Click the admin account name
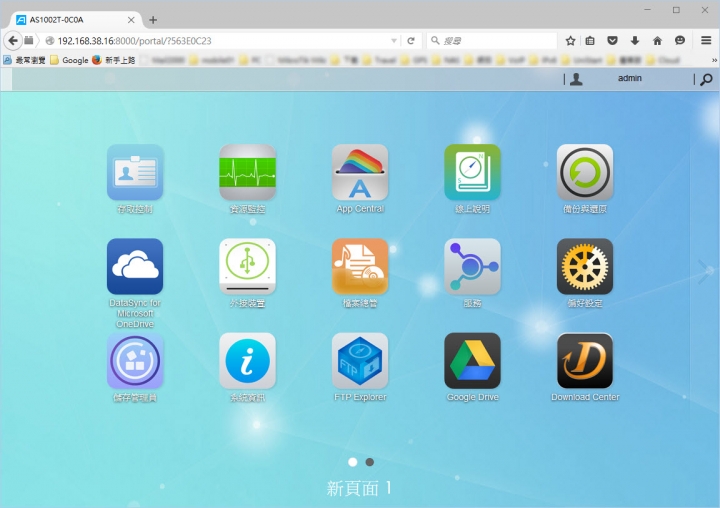 click(630, 78)
